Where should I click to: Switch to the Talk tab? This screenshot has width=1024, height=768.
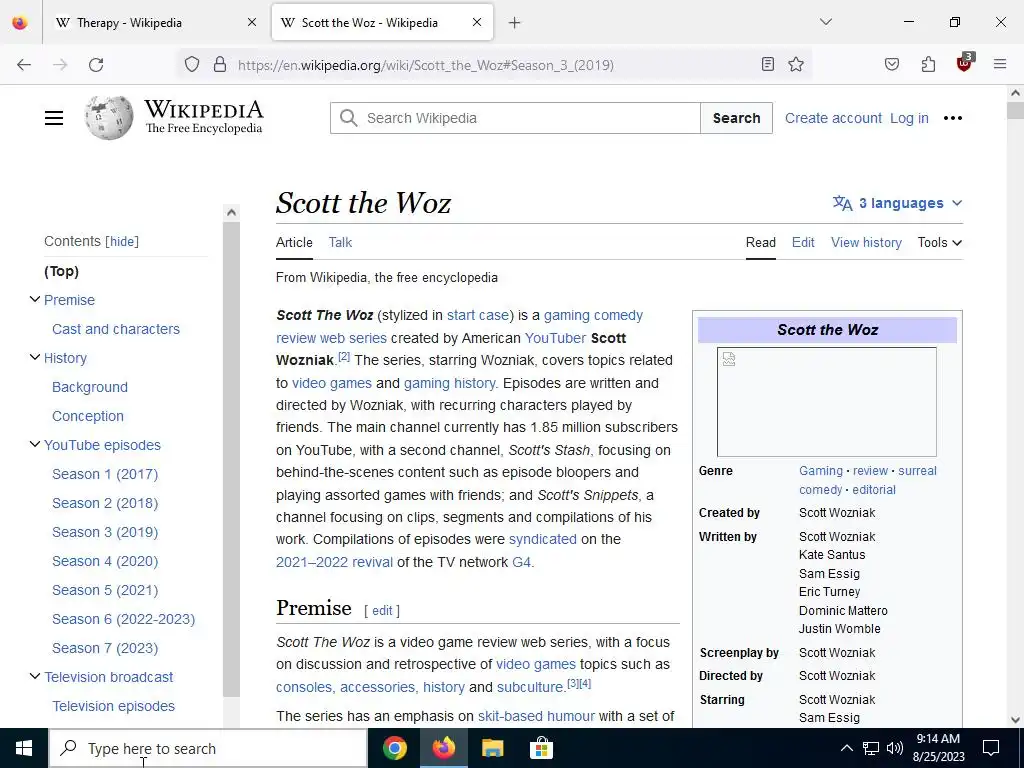click(x=340, y=242)
